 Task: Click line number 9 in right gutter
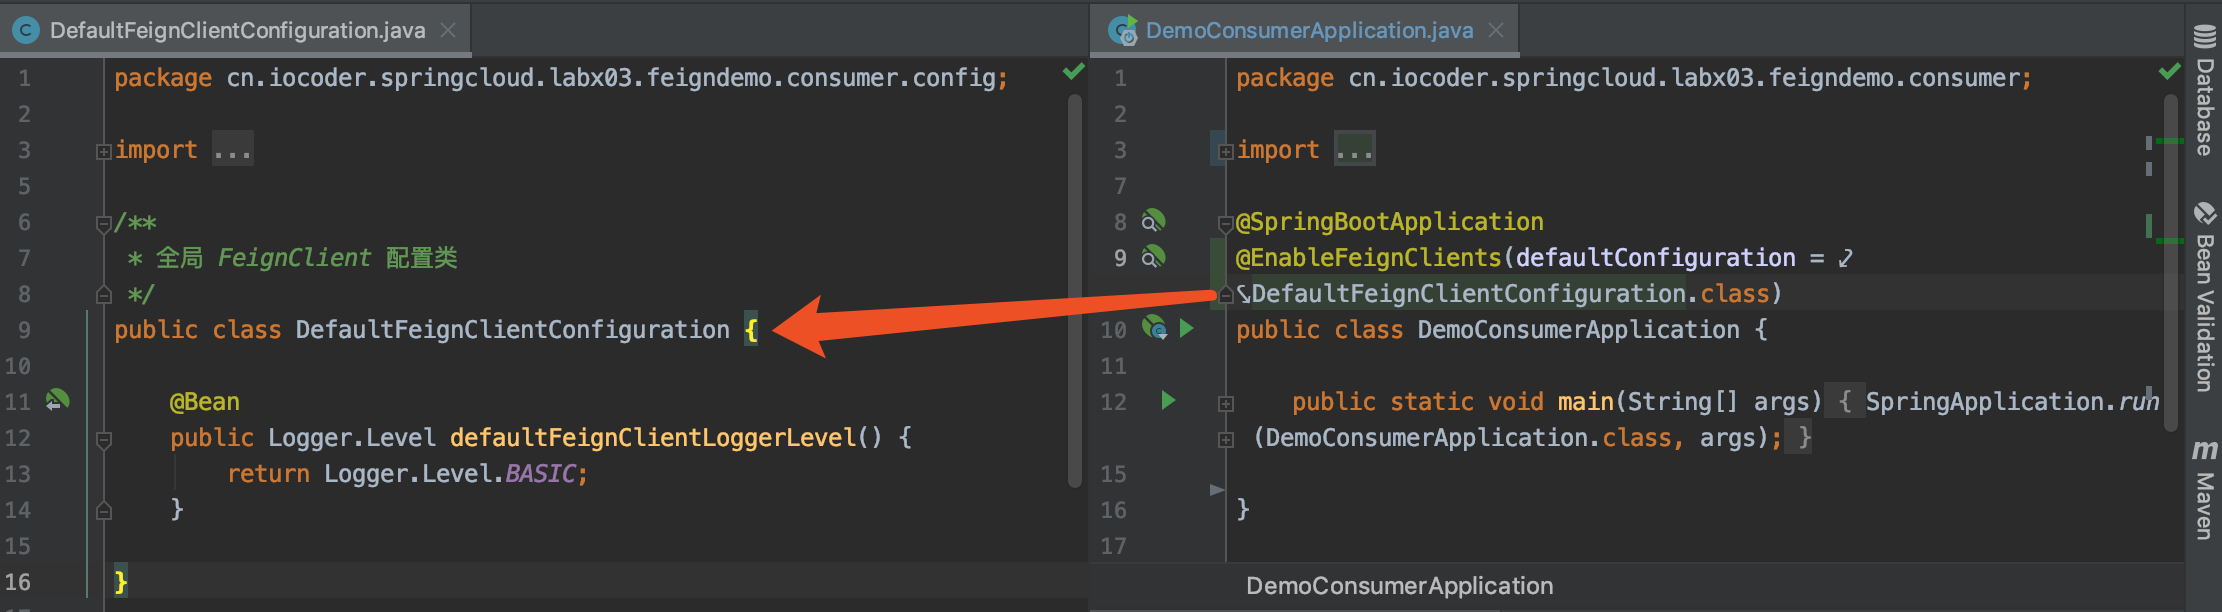tap(1120, 258)
